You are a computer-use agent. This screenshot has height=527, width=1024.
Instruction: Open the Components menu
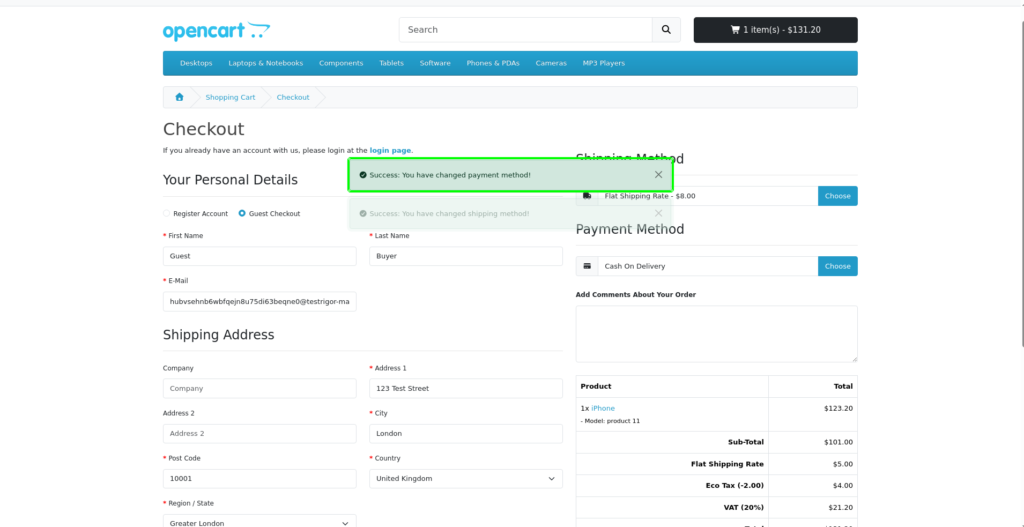(x=341, y=63)
